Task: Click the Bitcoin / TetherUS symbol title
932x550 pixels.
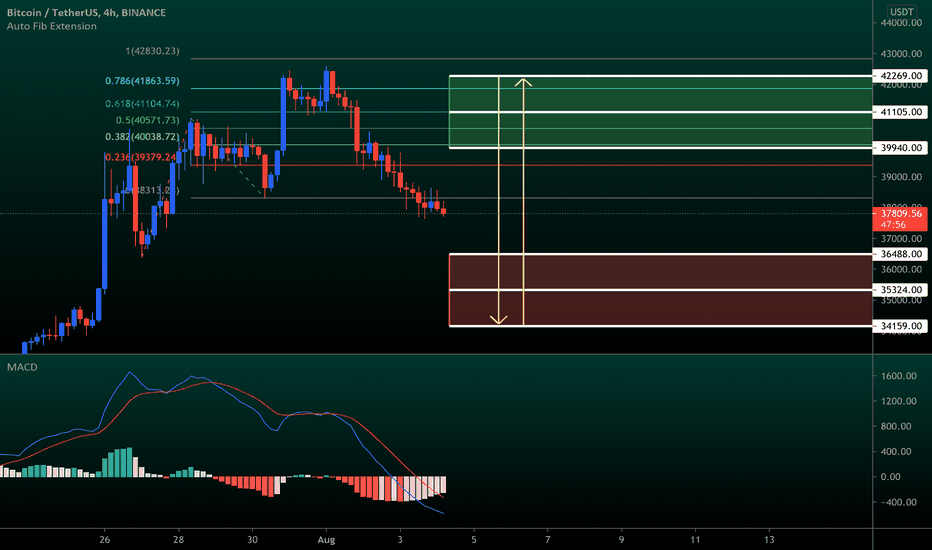Action: click(x=86, y=12)
